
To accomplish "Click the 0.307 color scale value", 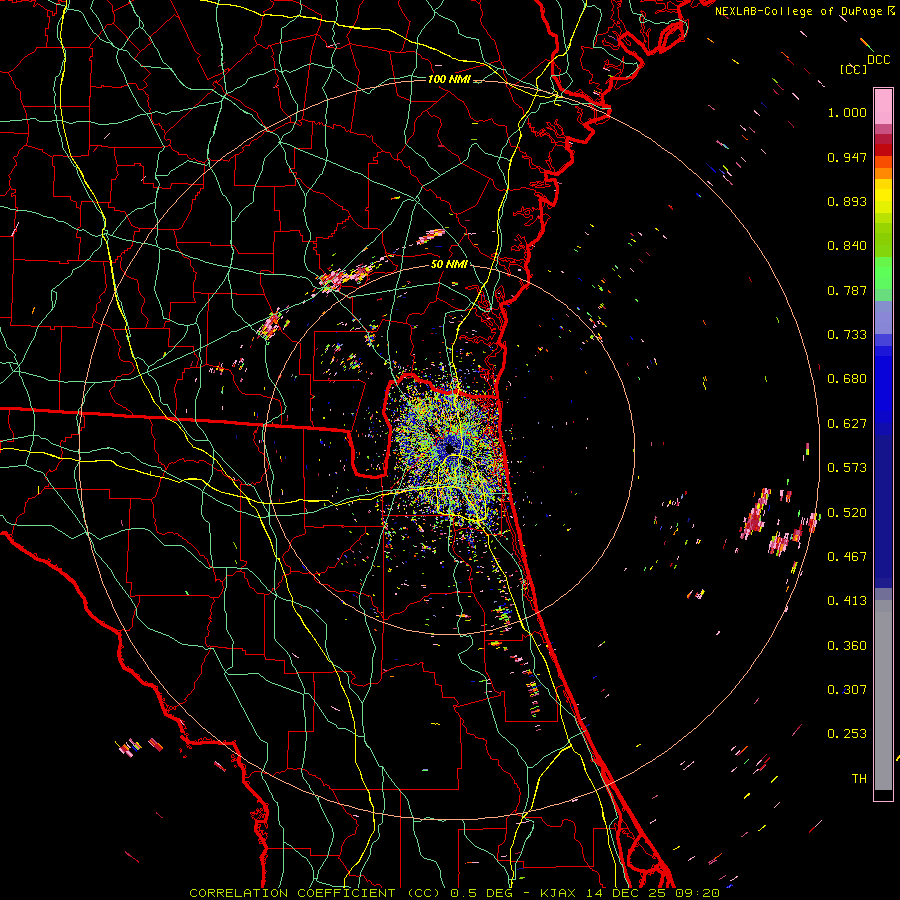I will click(847, 690).
